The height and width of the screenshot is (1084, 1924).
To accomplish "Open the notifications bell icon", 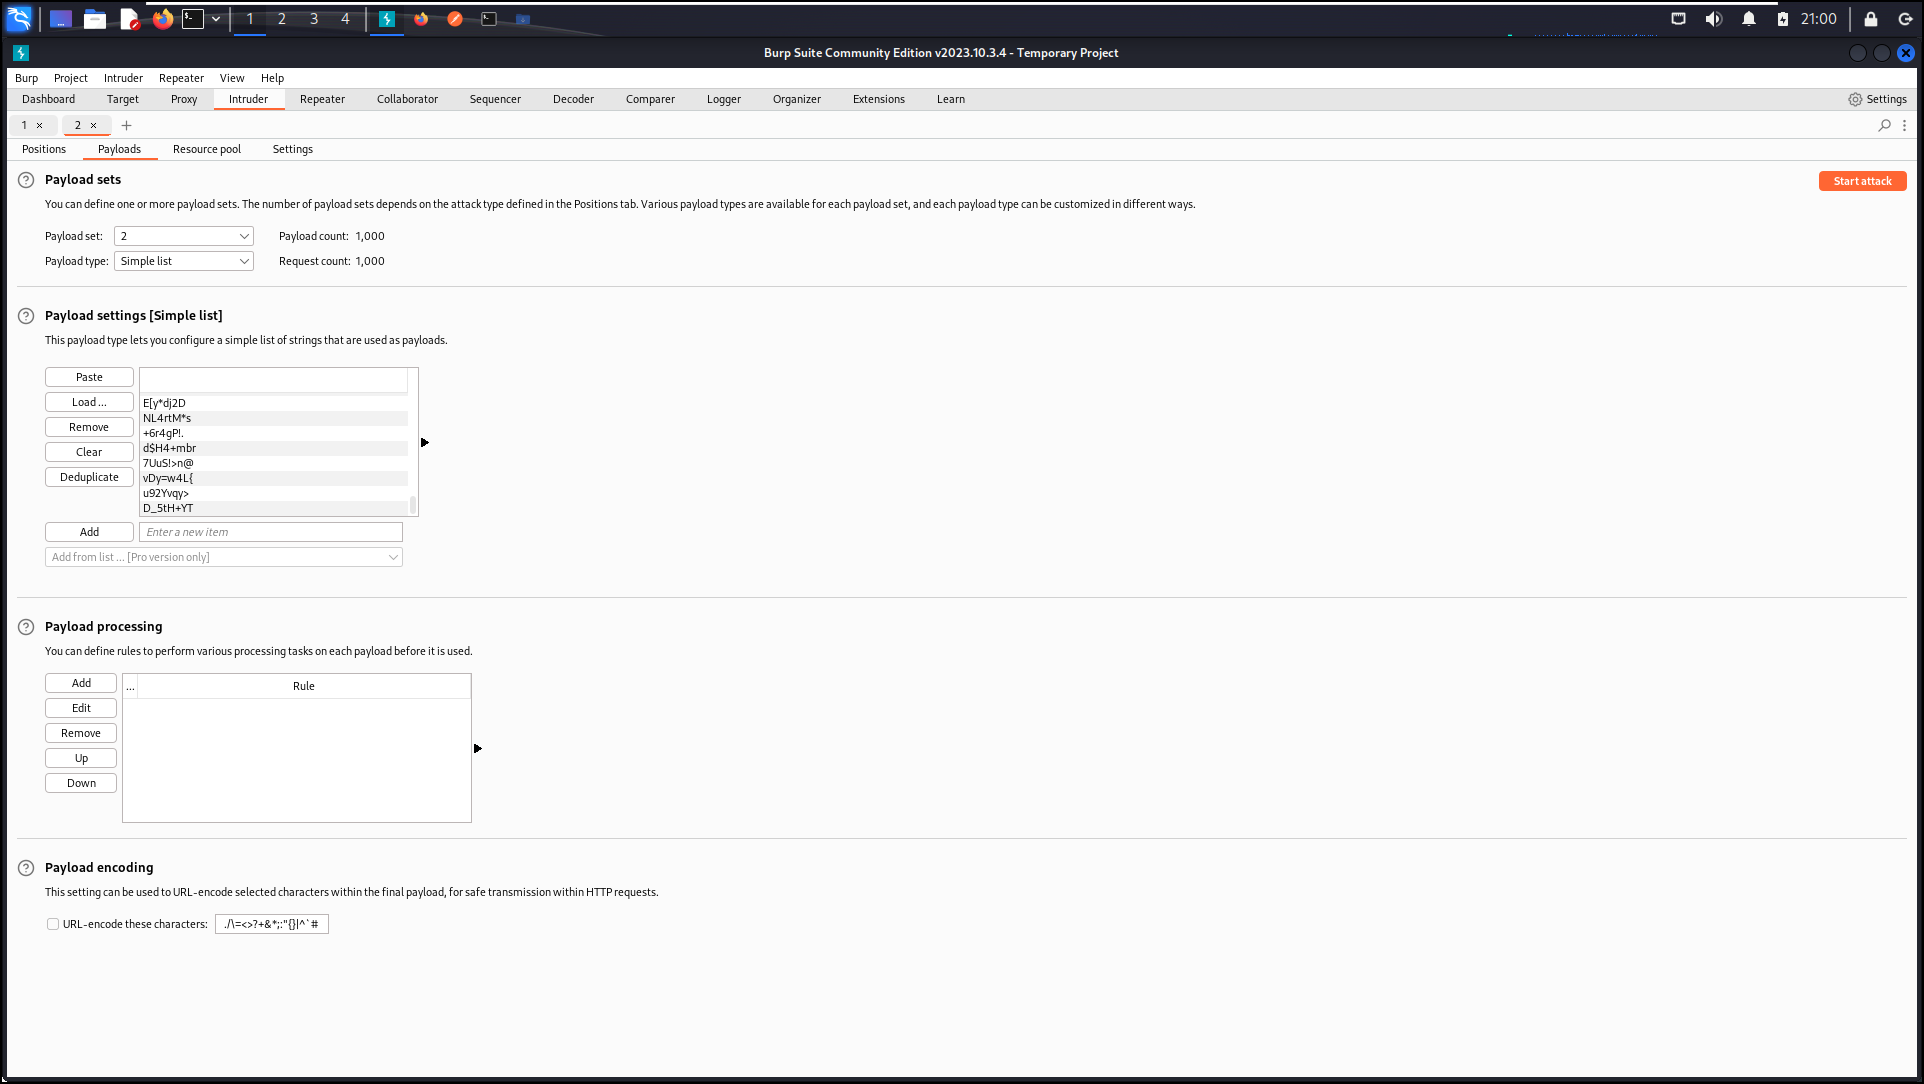I will coord(1749,19).
